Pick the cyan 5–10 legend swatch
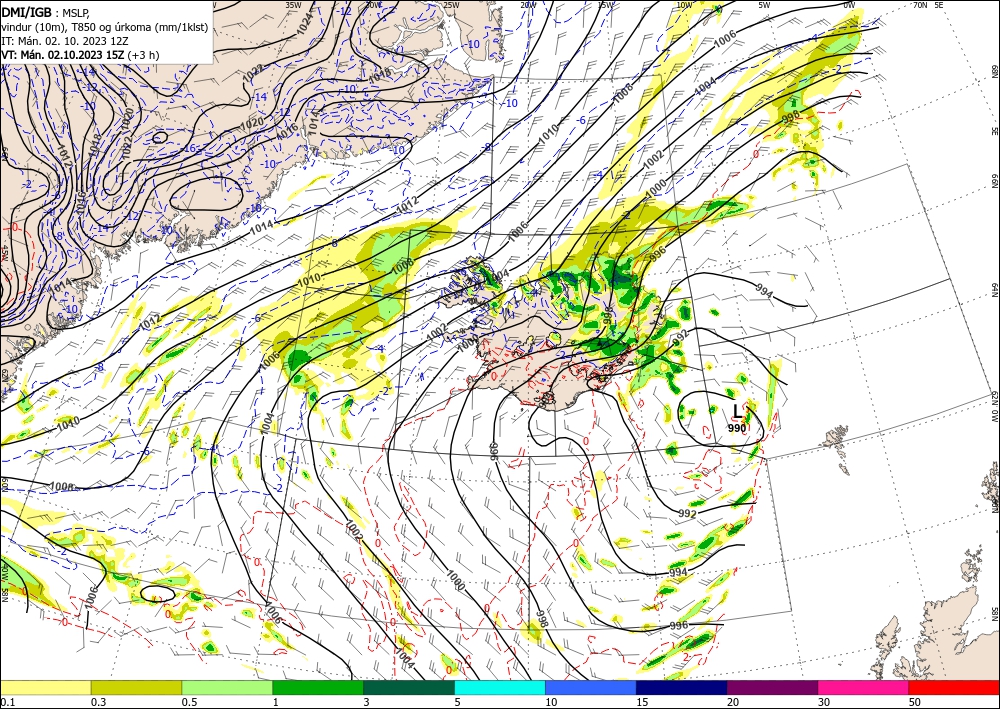This screenshot has width=1000, height=709. click(500, 687)
